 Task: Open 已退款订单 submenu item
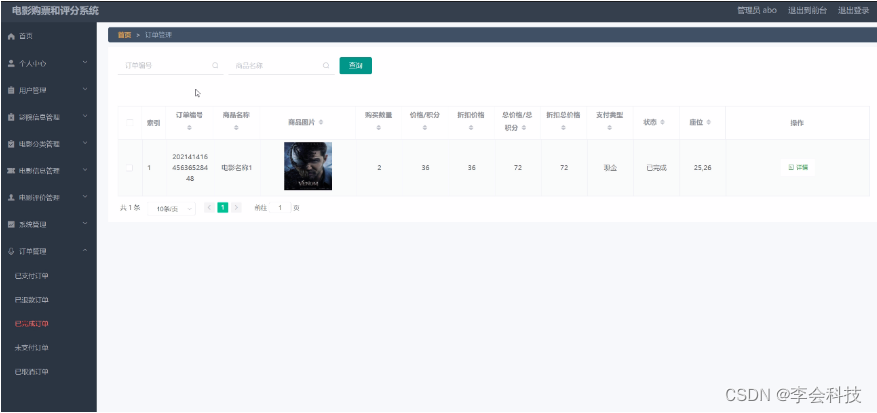31,300
